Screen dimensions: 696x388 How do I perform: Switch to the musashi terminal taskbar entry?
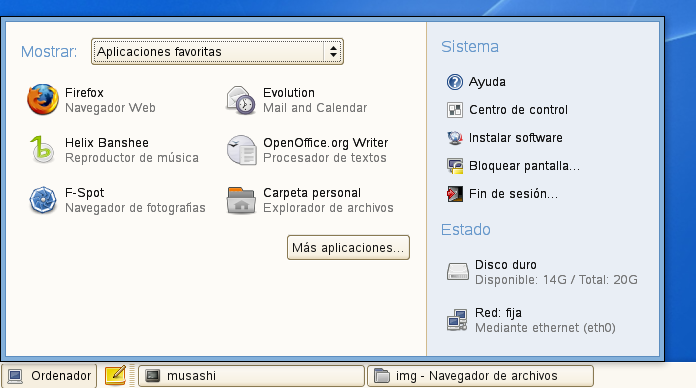(251, 376)
